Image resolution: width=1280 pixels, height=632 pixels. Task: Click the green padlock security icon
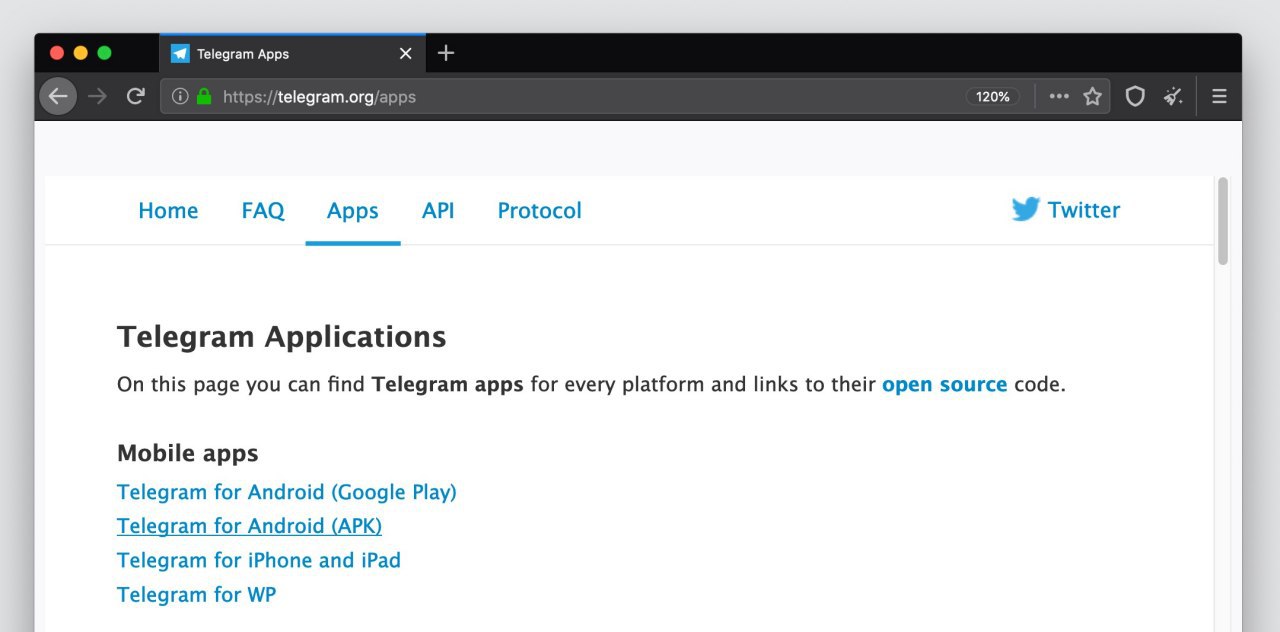click(204, 97)
